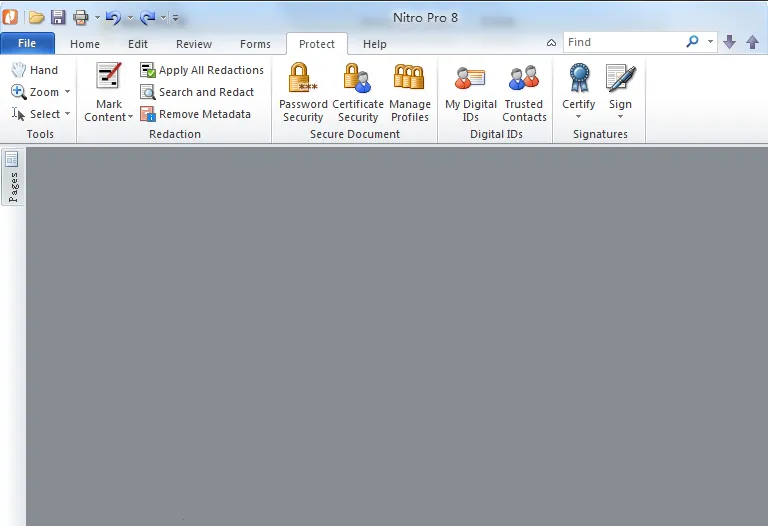Toggle the Pages side panel
This screenshot has height=526, width=768.
(x=12, y=177)
